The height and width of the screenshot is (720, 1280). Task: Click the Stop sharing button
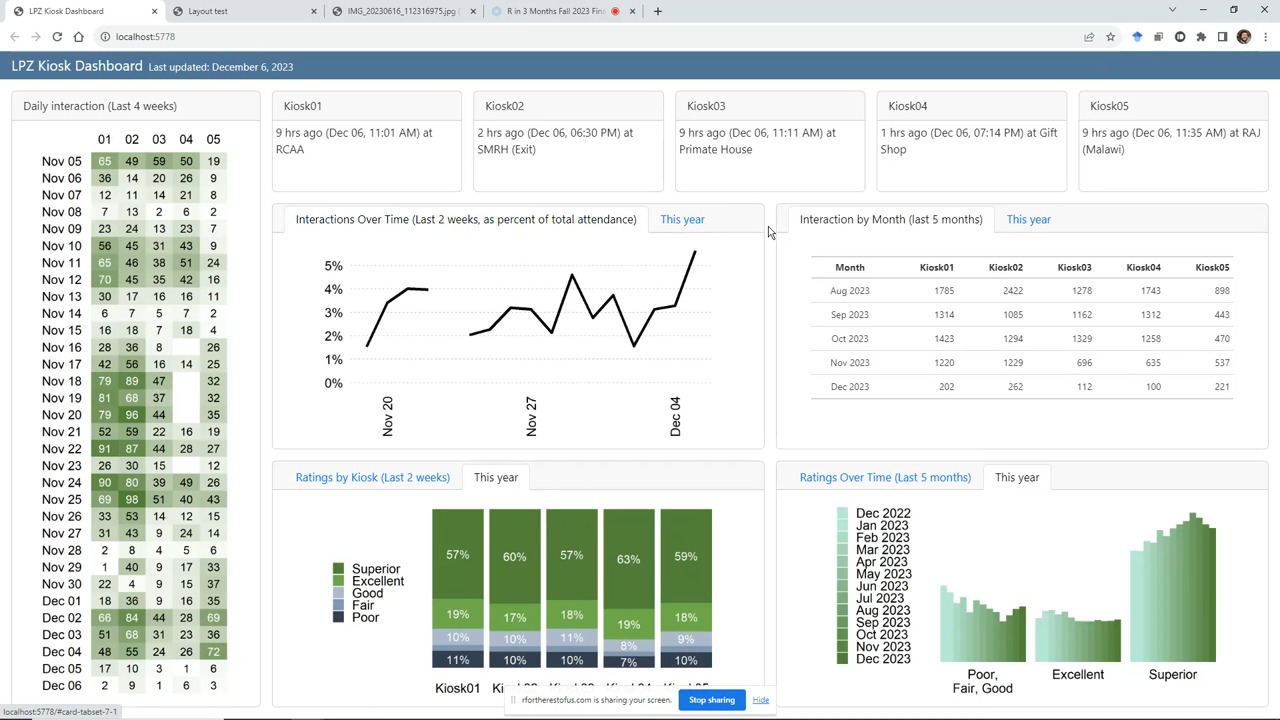711,700
